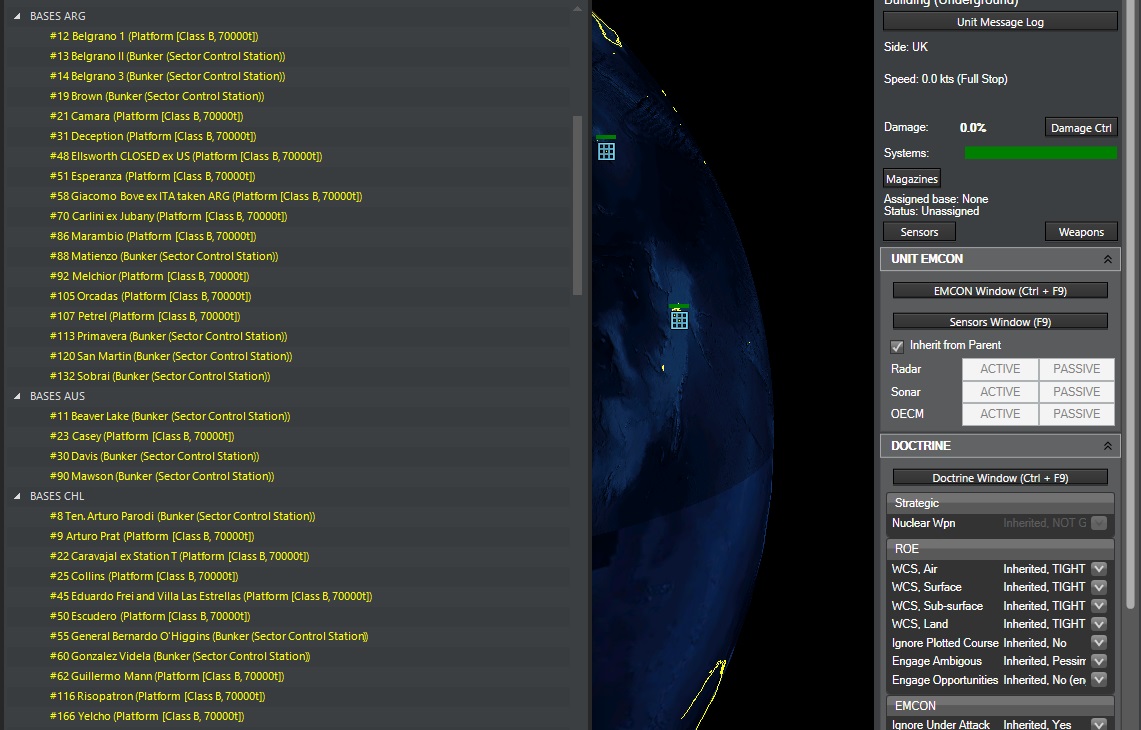1141x730 pixels.
Task: Select #13 Belgrano II bunker
Action: pos(167,56)
